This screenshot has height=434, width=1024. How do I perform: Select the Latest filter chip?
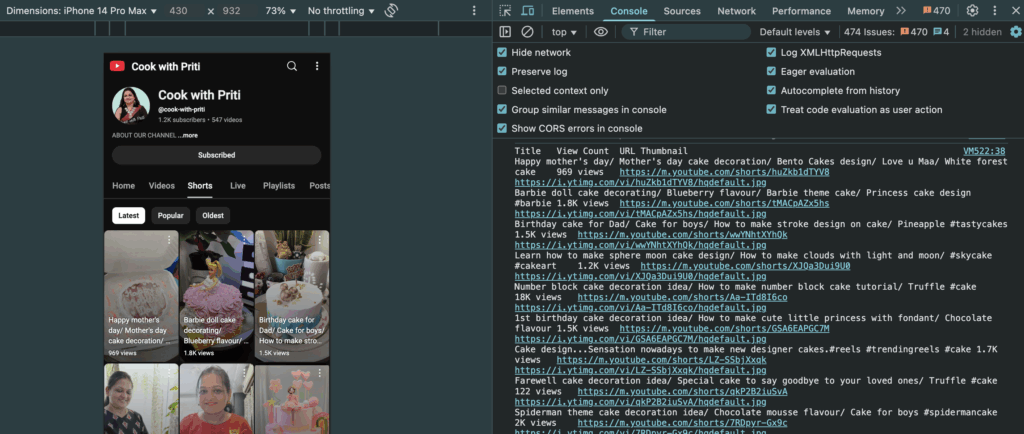[128, 215]
